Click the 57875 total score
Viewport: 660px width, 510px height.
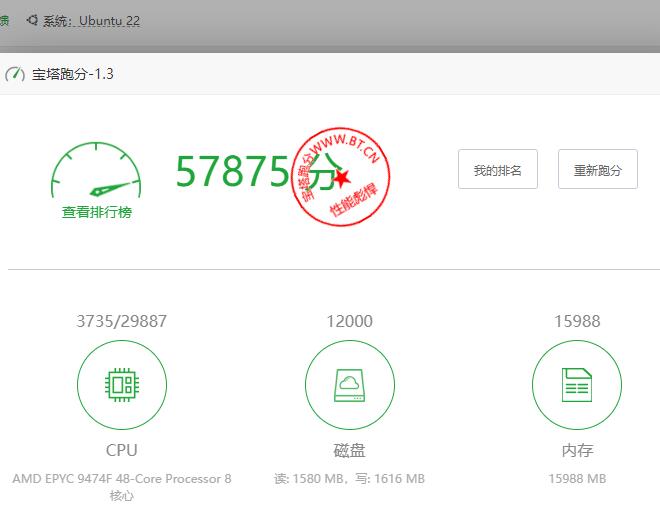click(x=232, y=171)
